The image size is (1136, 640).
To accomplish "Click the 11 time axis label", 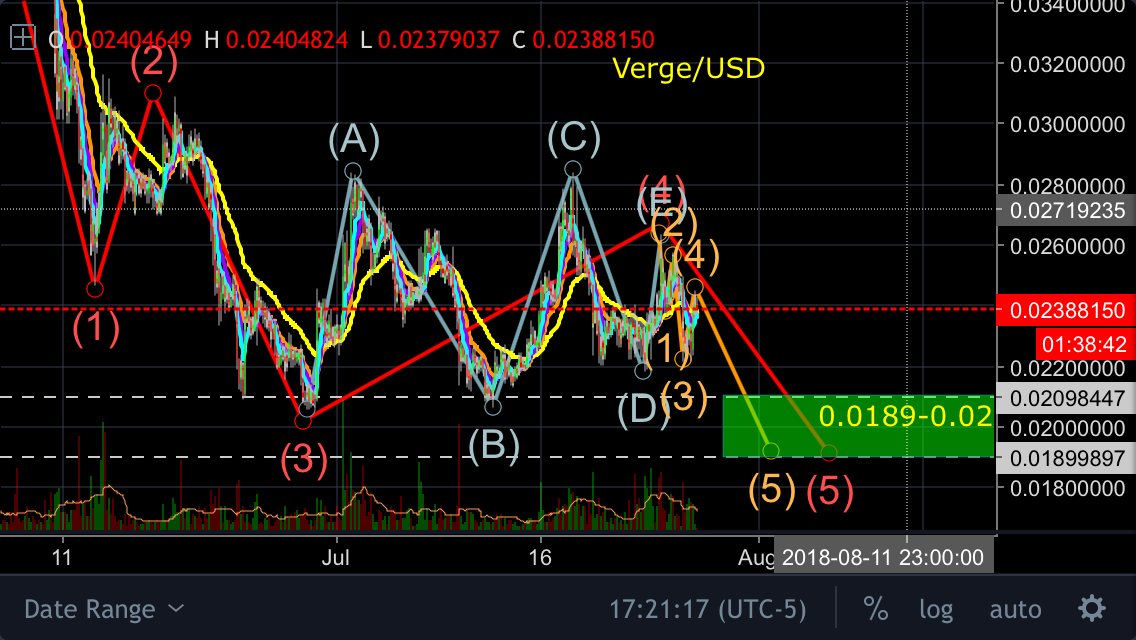I will (x=62, y=557).
